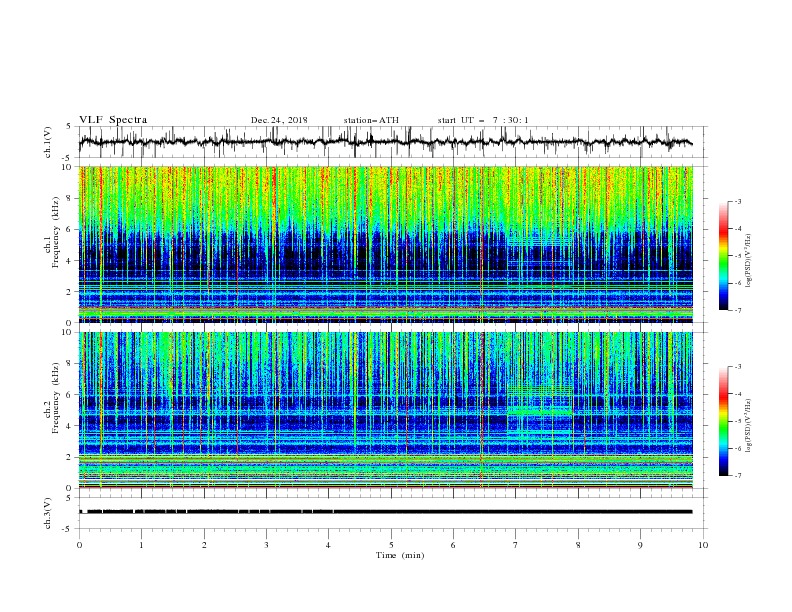Click the time axis tick label '0'
Screen dimensions: 792x612
pos(79,545)
